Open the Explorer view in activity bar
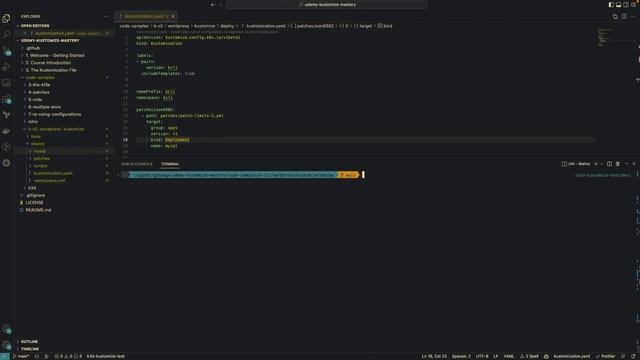The image size is (640, 360). pos(7,18)
